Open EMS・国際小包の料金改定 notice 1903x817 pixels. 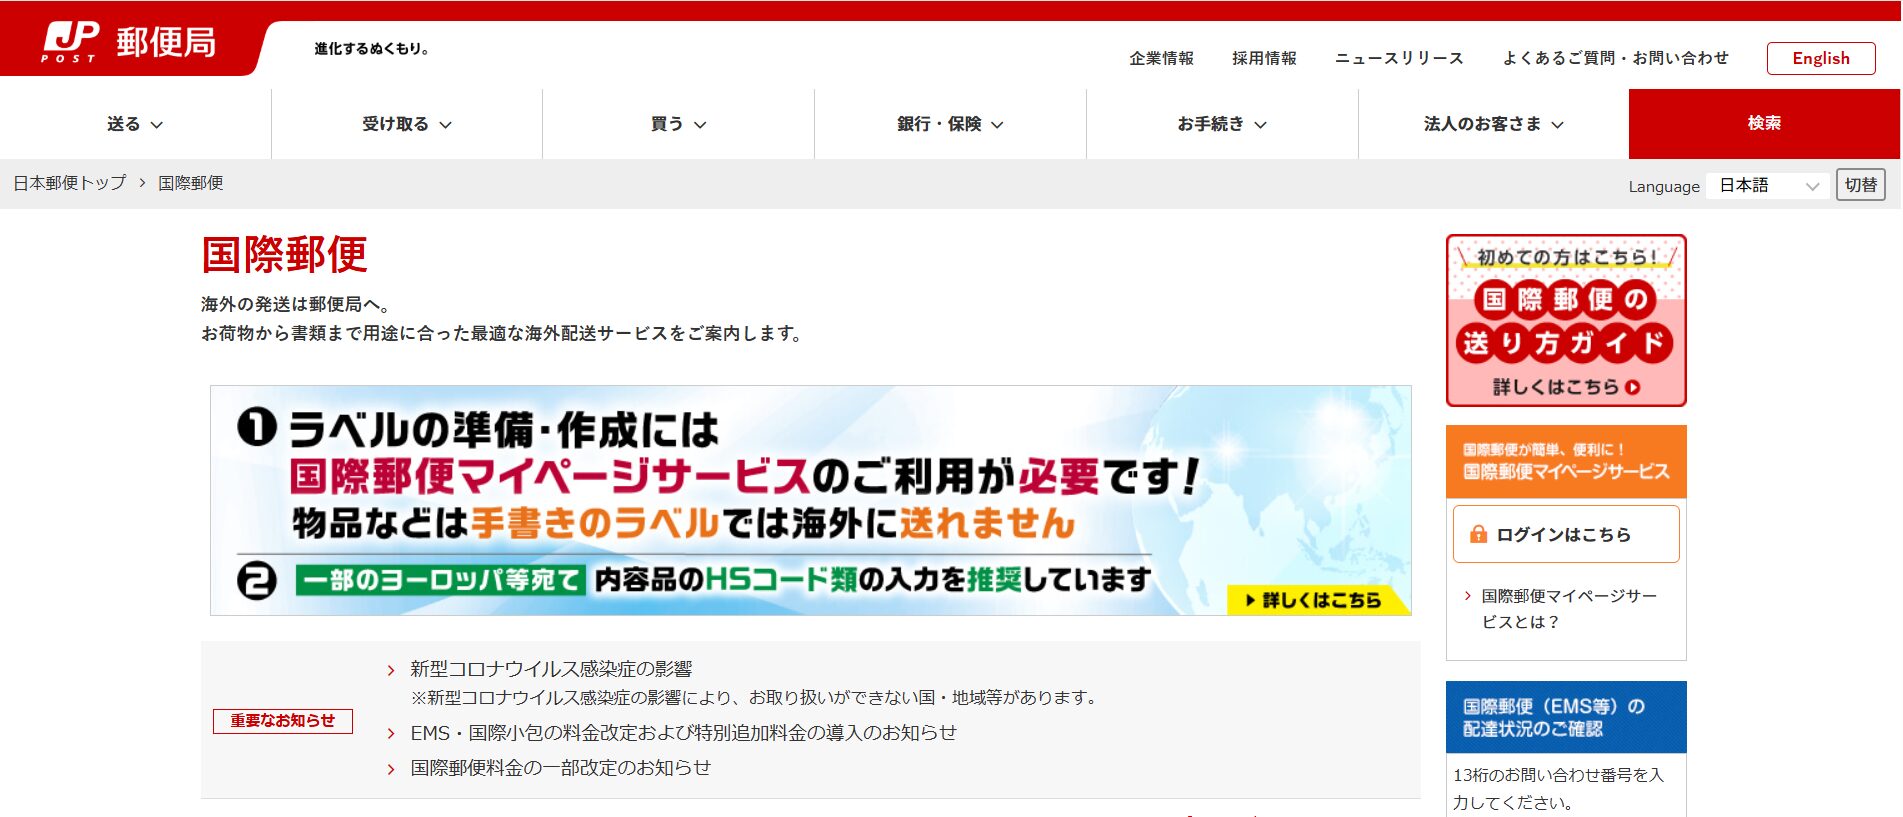[x=683, y=733]
